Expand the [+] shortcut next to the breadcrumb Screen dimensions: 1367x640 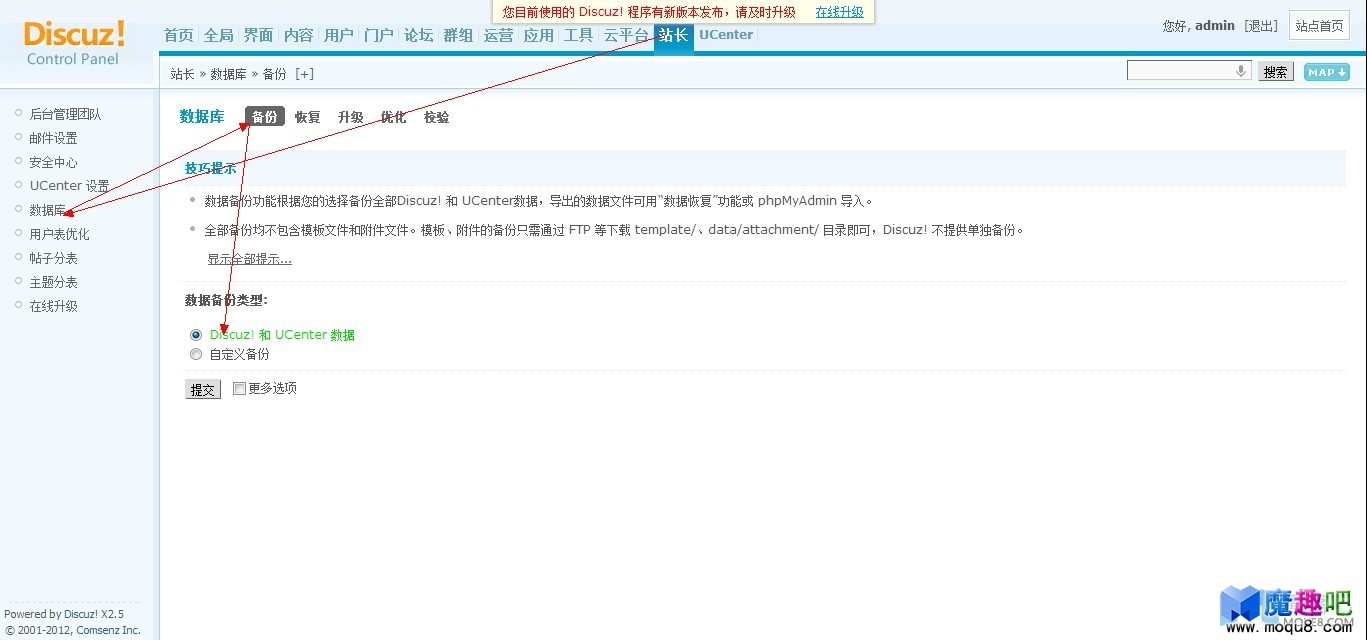(304, 74)
